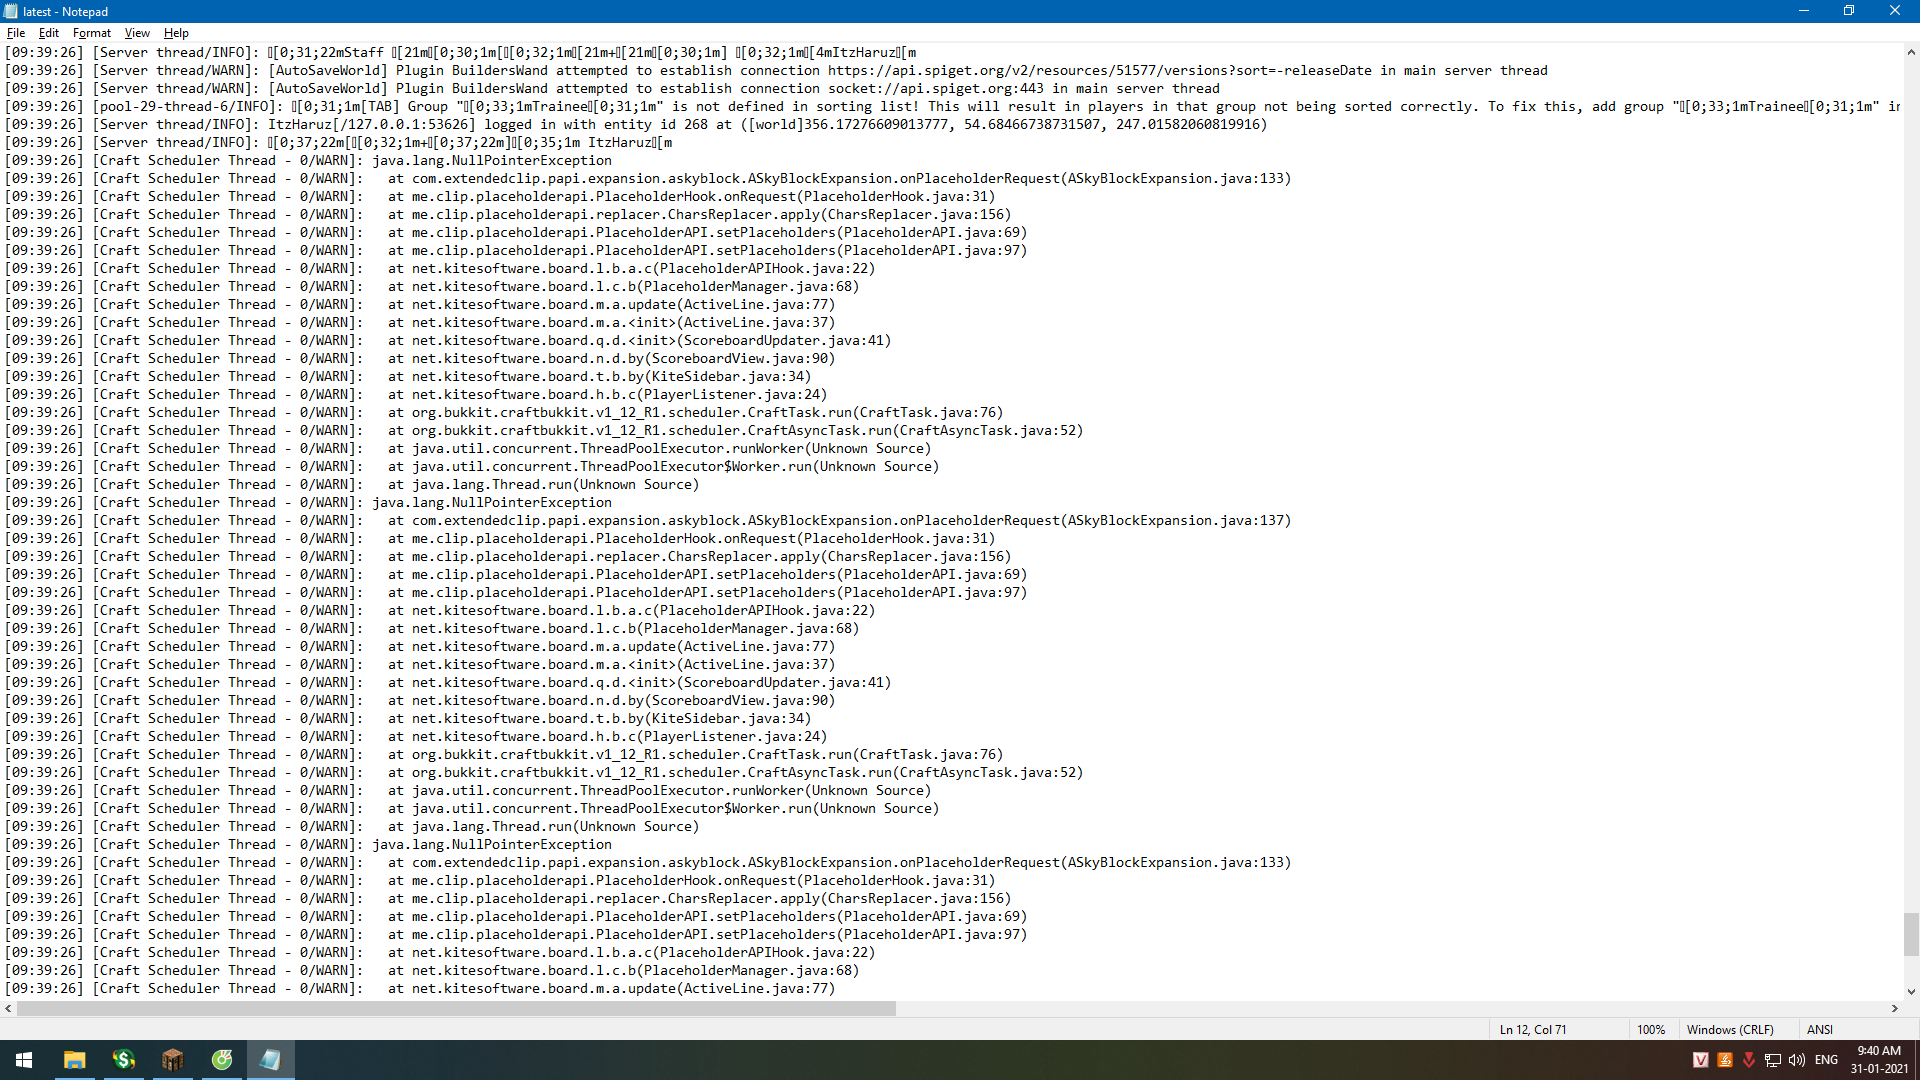Click the Windows Start button
The image size is (1920, 1080).
[24, 1060]
